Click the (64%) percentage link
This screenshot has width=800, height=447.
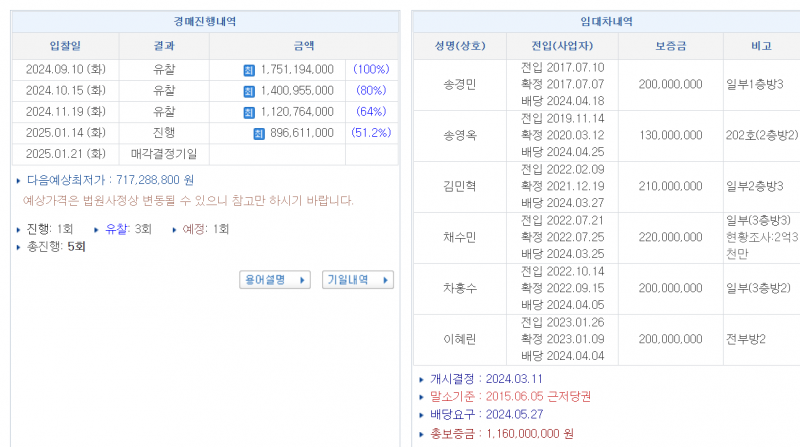[371, 112]
